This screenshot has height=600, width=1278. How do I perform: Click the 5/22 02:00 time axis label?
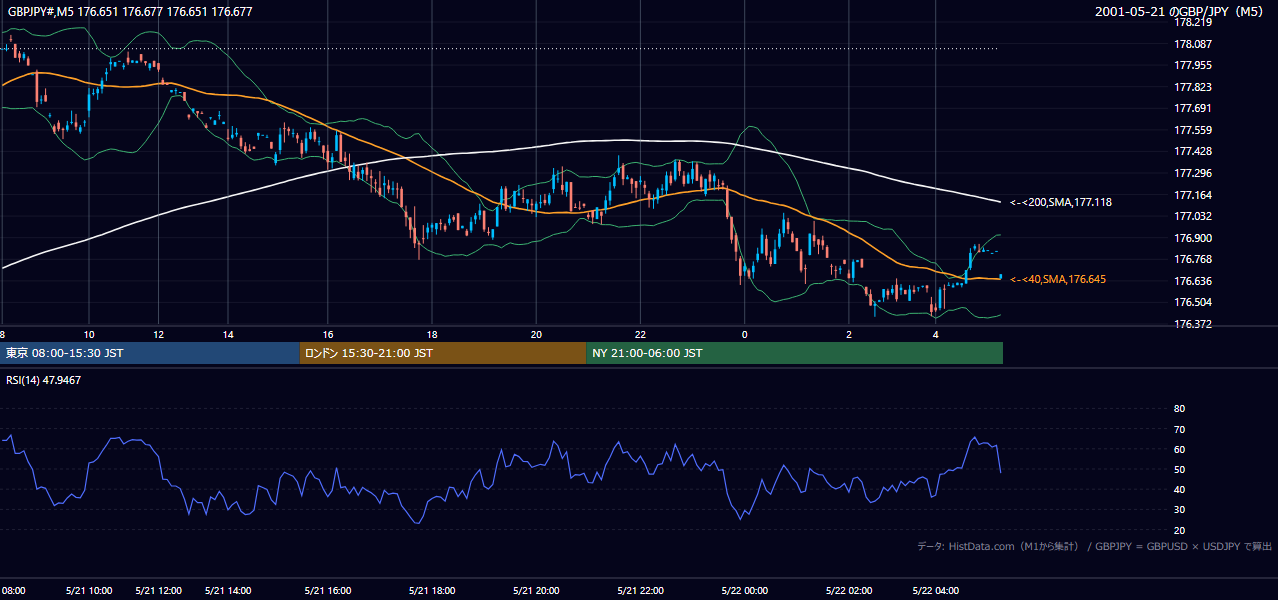[x=850, y=591]
